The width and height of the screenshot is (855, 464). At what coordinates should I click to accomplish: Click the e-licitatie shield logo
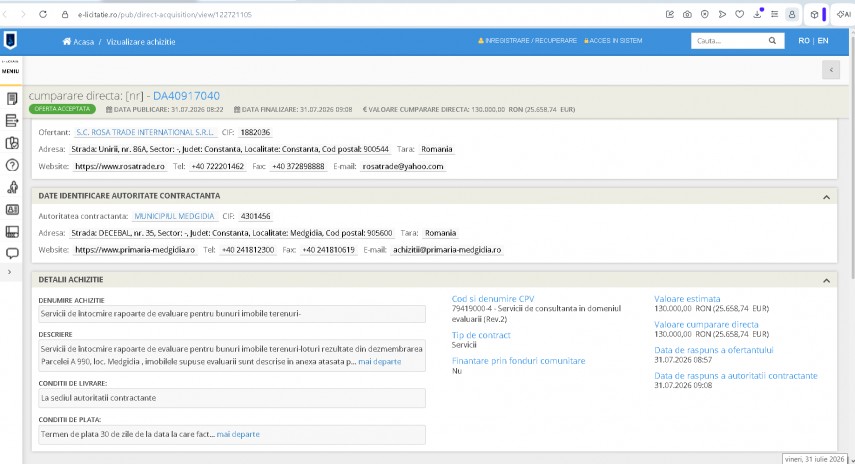(x=10, y=41)
